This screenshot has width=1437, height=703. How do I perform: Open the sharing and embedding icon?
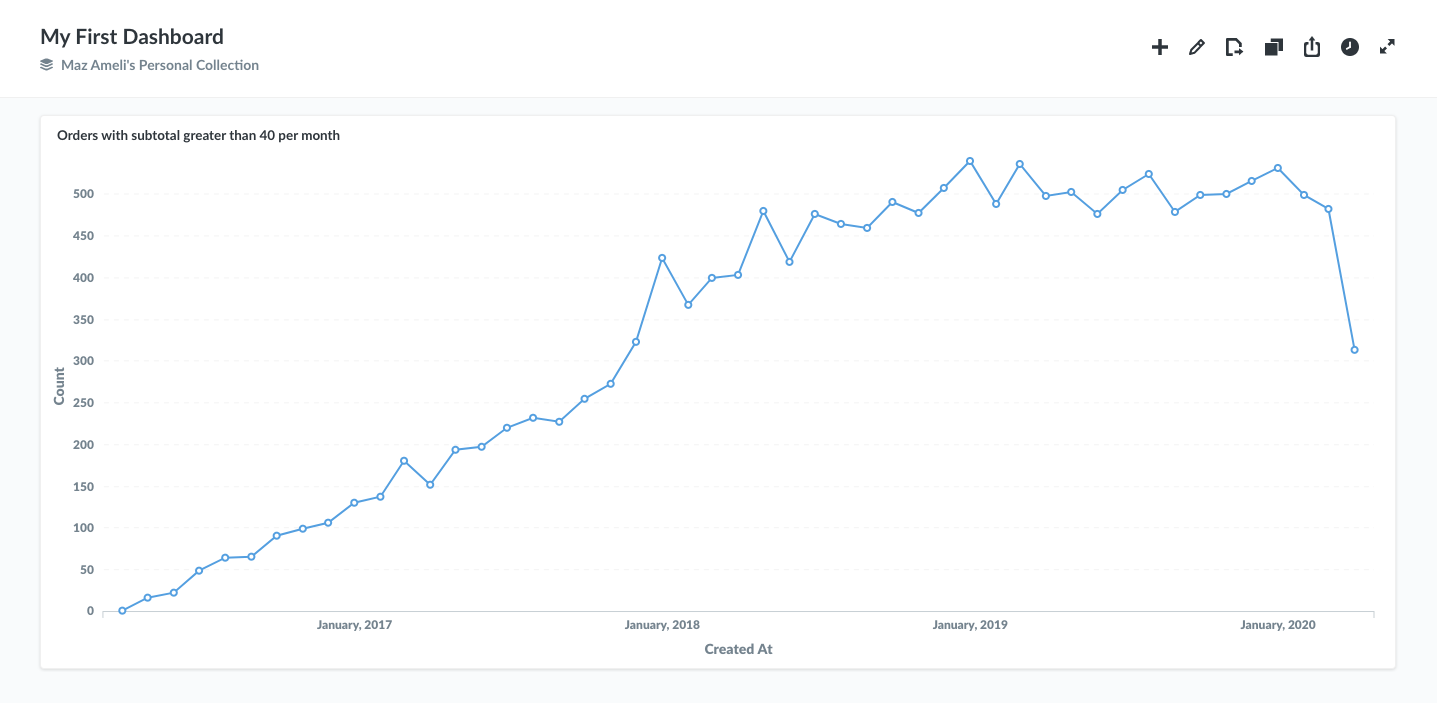pos(1312,47)
